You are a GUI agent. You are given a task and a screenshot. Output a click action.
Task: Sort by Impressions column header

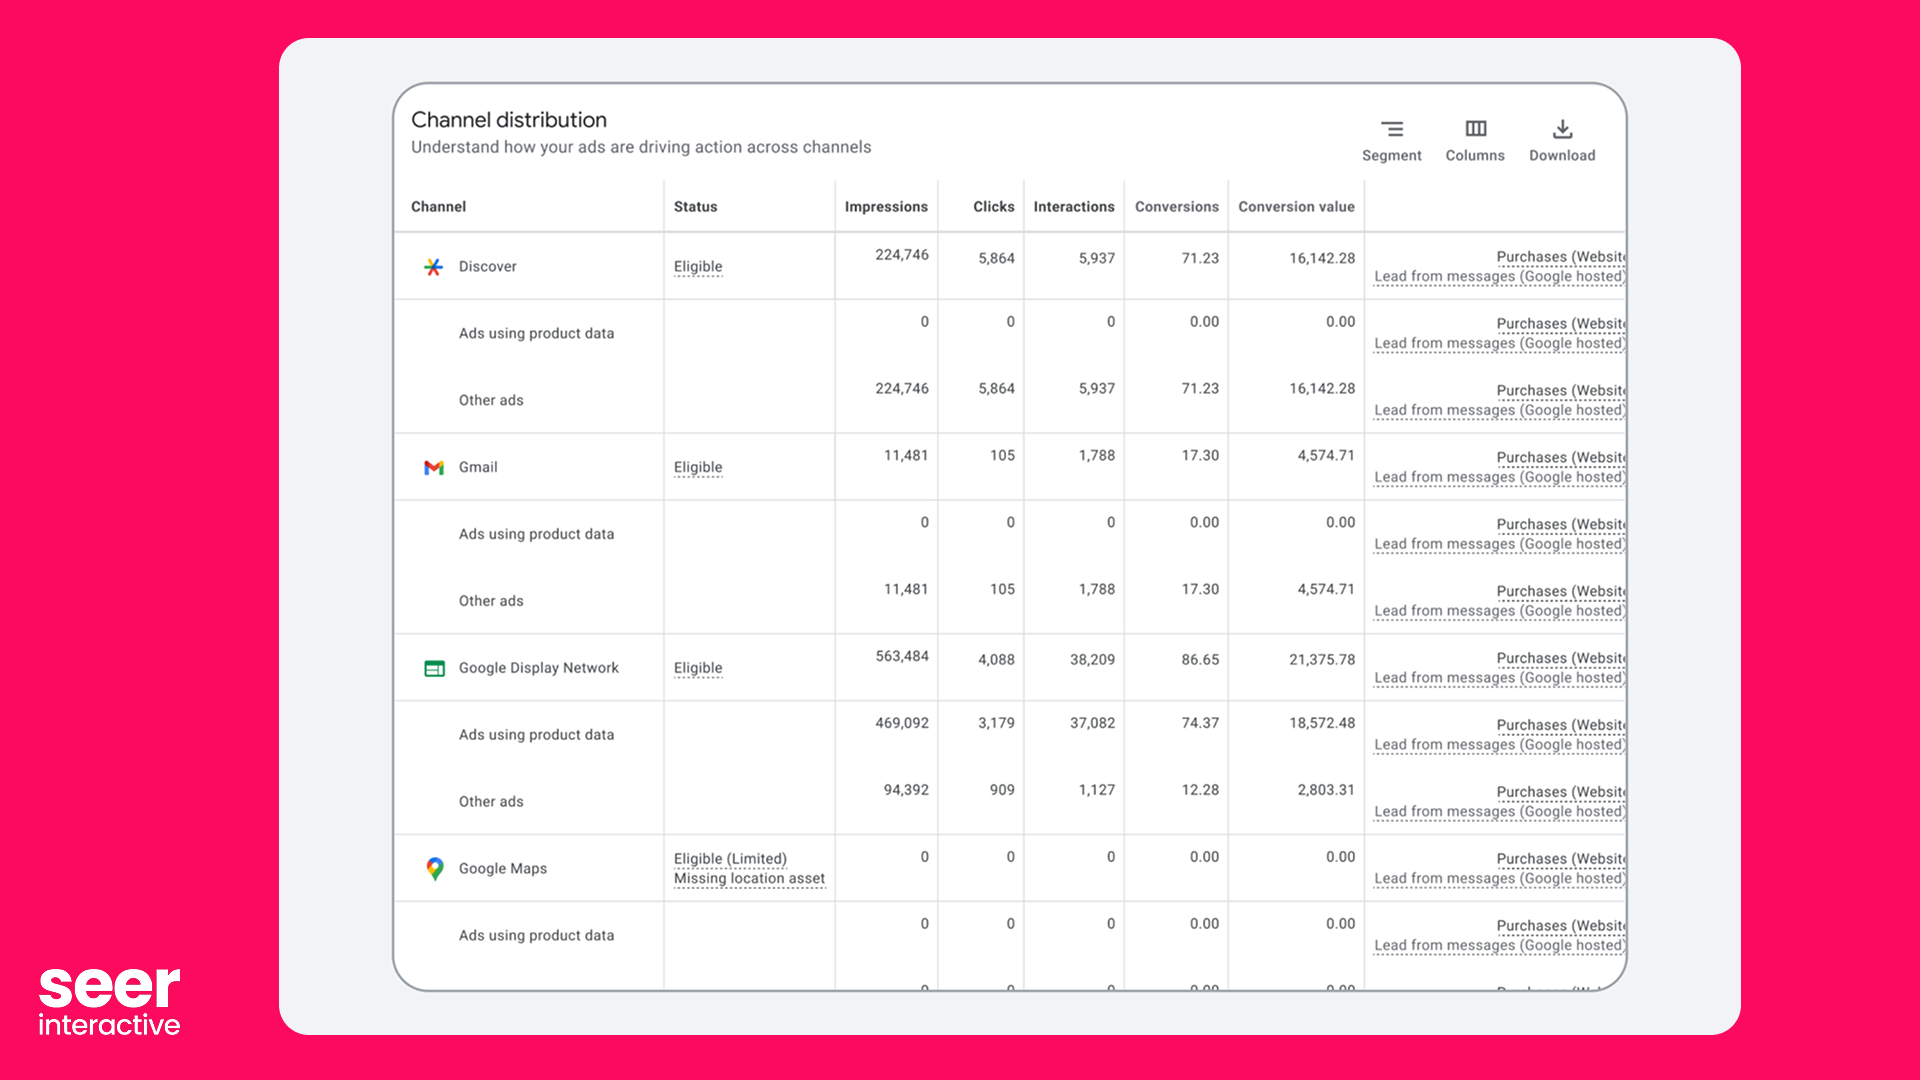pos(885,207)
